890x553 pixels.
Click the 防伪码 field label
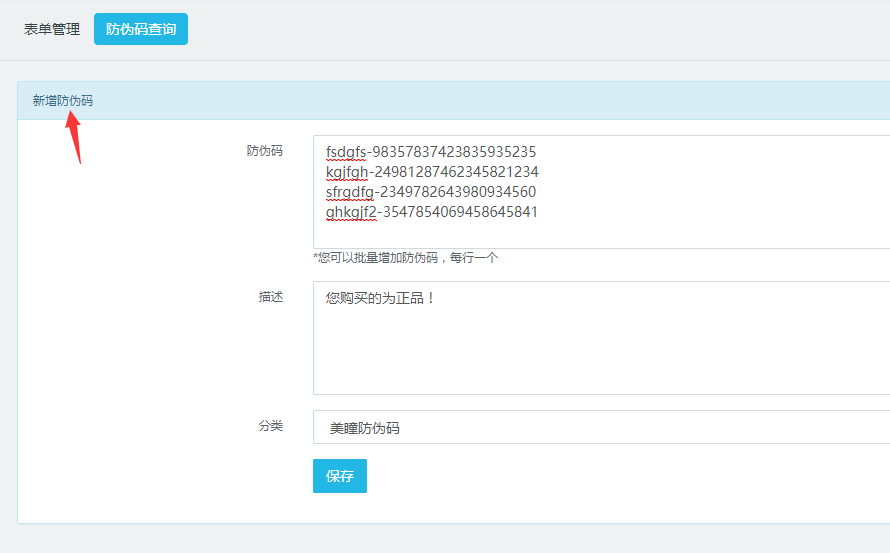tap(264, 151)
